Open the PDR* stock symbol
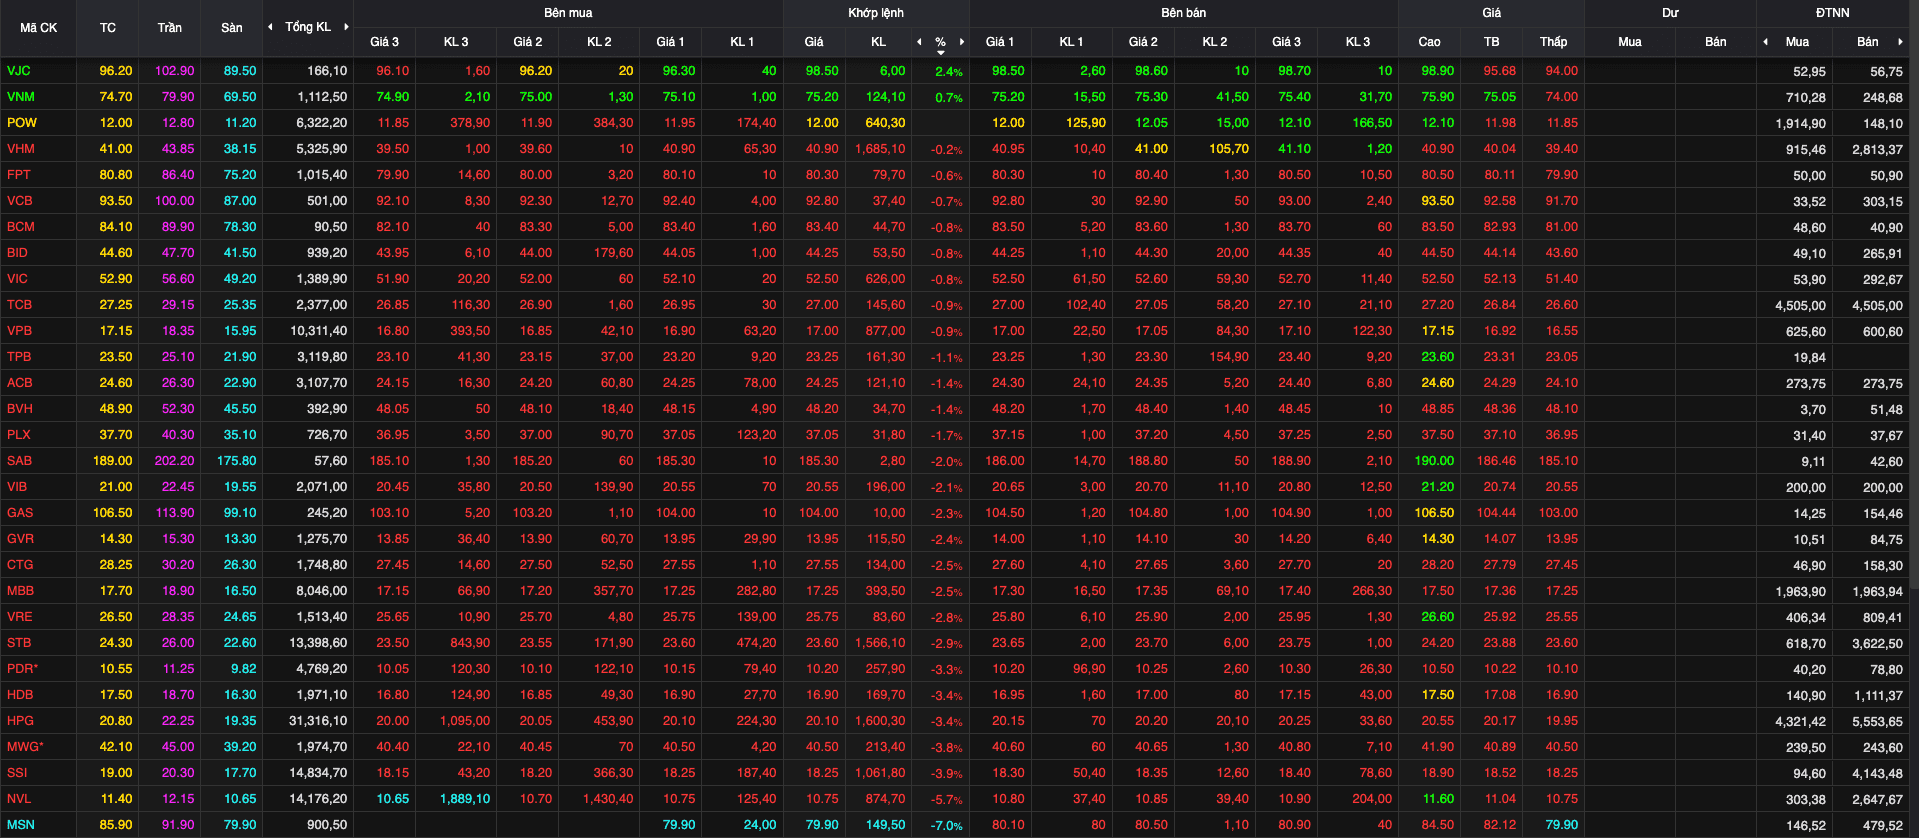This screenshot has width=1919, height=838. click(x=22, y=669)
